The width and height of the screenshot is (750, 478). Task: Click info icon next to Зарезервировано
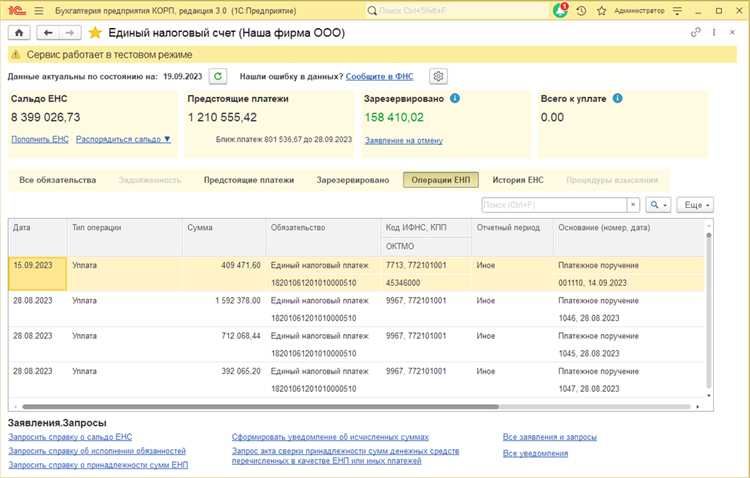click(x=455, y=98)
